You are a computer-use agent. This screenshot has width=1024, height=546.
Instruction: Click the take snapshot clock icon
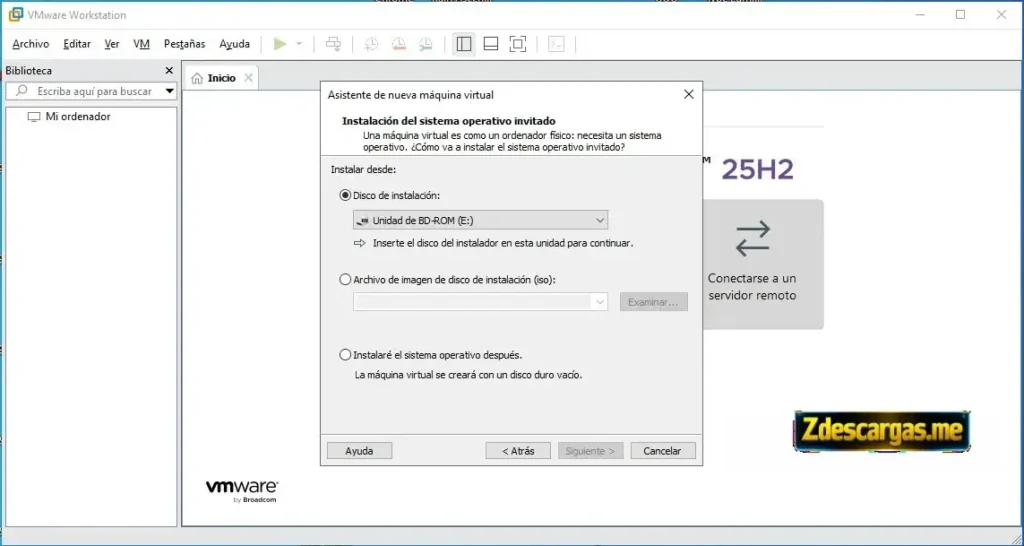(371, 44)
